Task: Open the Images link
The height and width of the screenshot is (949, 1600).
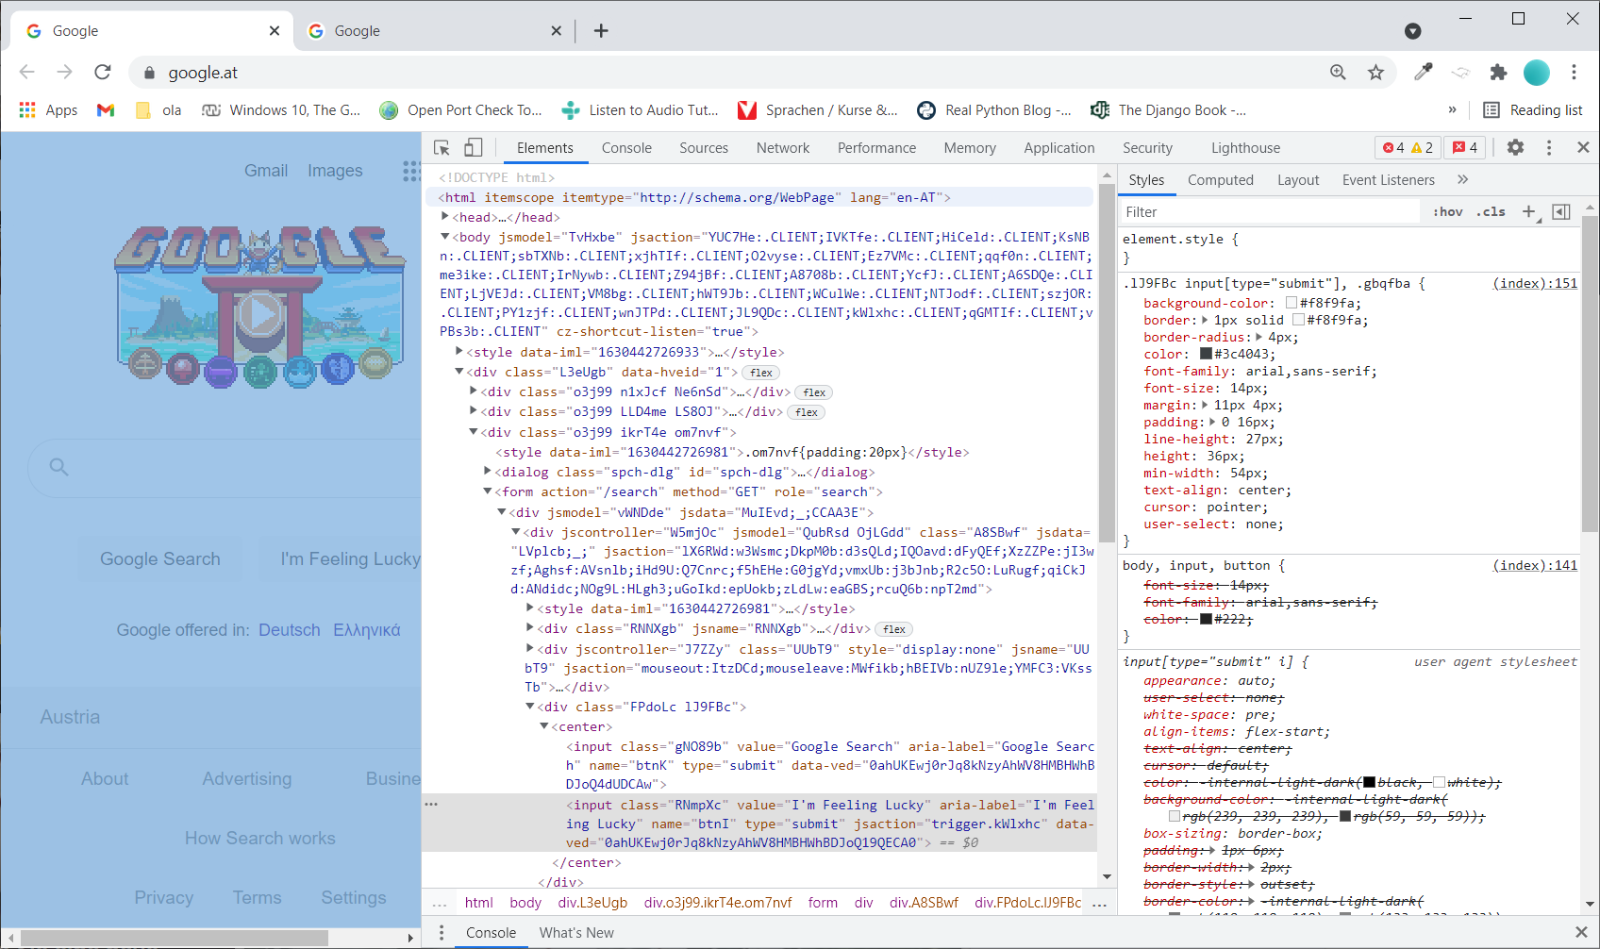Action: [x=335, y=171]
